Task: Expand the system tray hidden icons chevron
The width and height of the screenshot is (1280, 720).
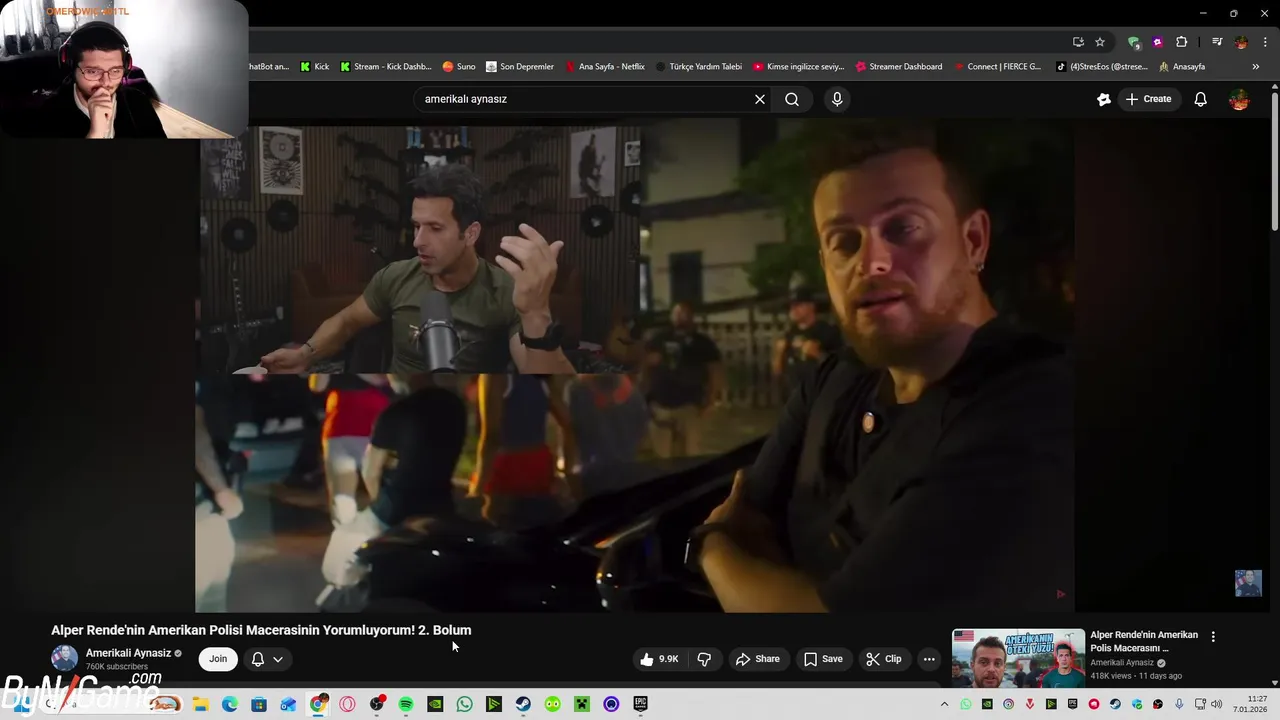Action: click(x=944, y=704)
